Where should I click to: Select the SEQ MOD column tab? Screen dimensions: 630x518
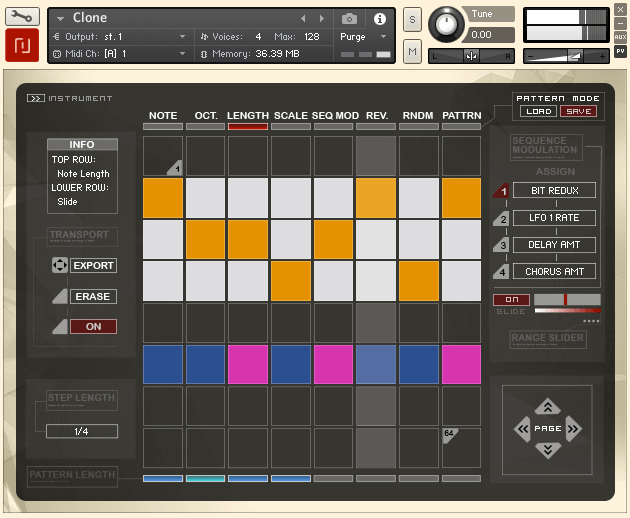tap(335, 116)
